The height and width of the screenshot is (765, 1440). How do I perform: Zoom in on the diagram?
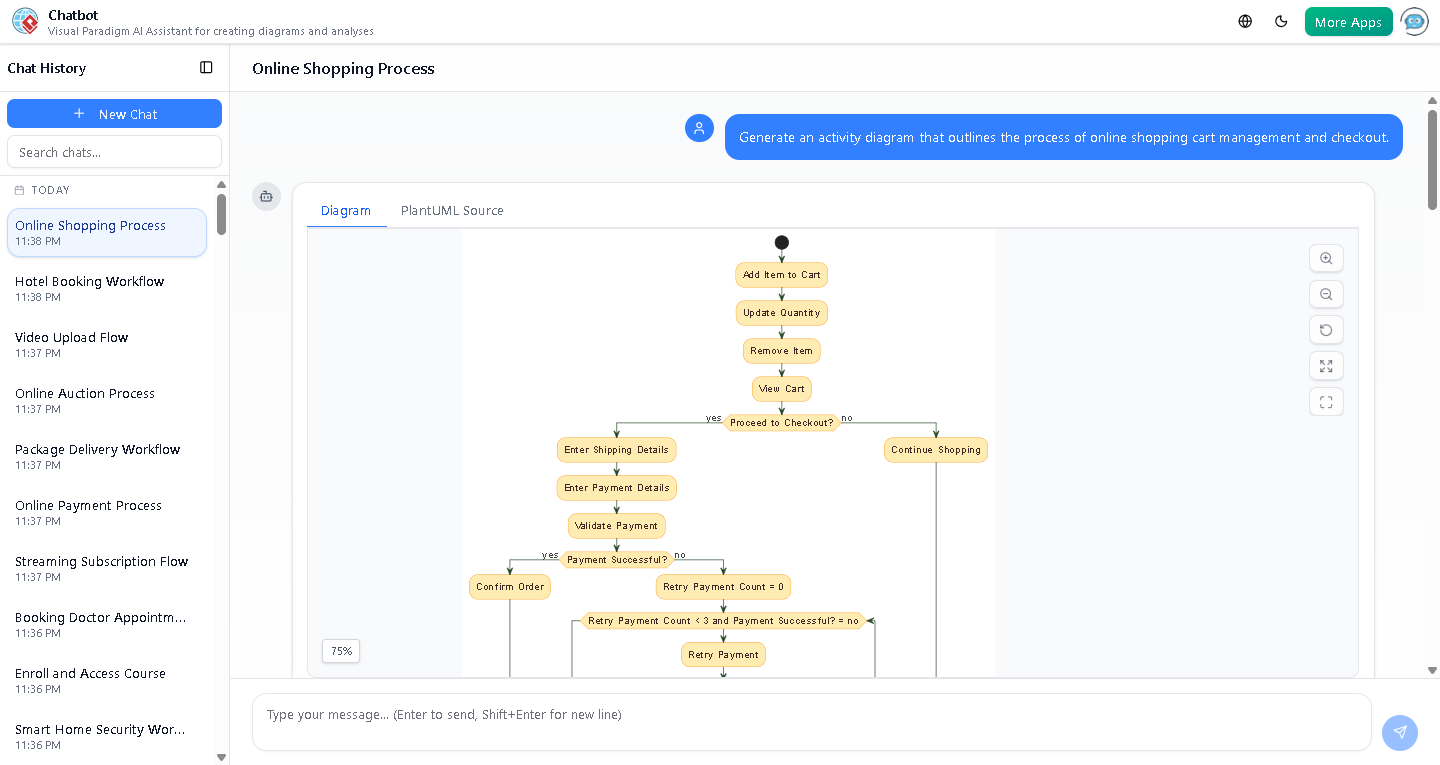tap(1326, 258)
